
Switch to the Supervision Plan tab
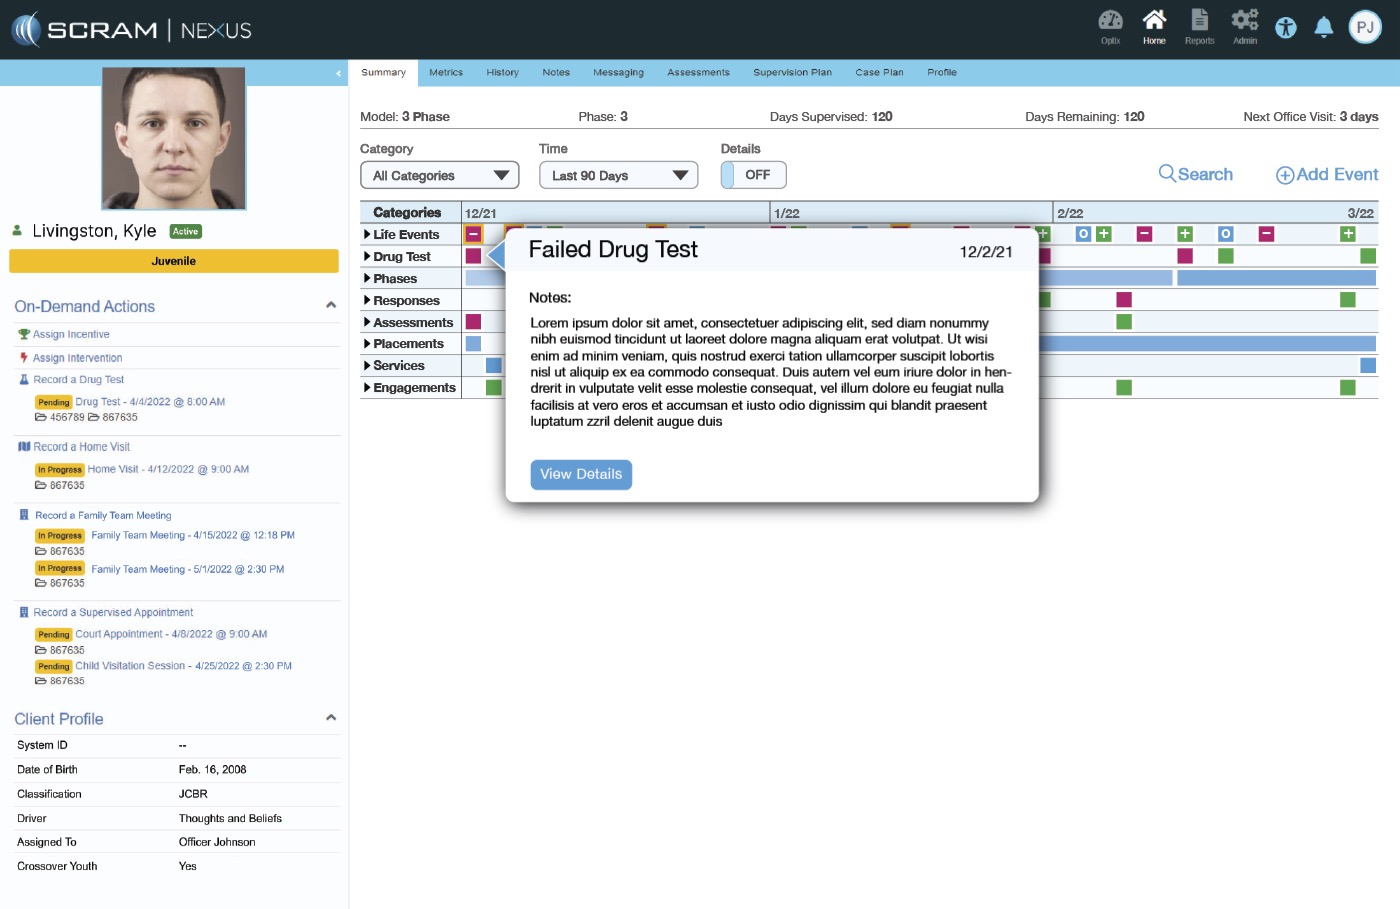792,72
